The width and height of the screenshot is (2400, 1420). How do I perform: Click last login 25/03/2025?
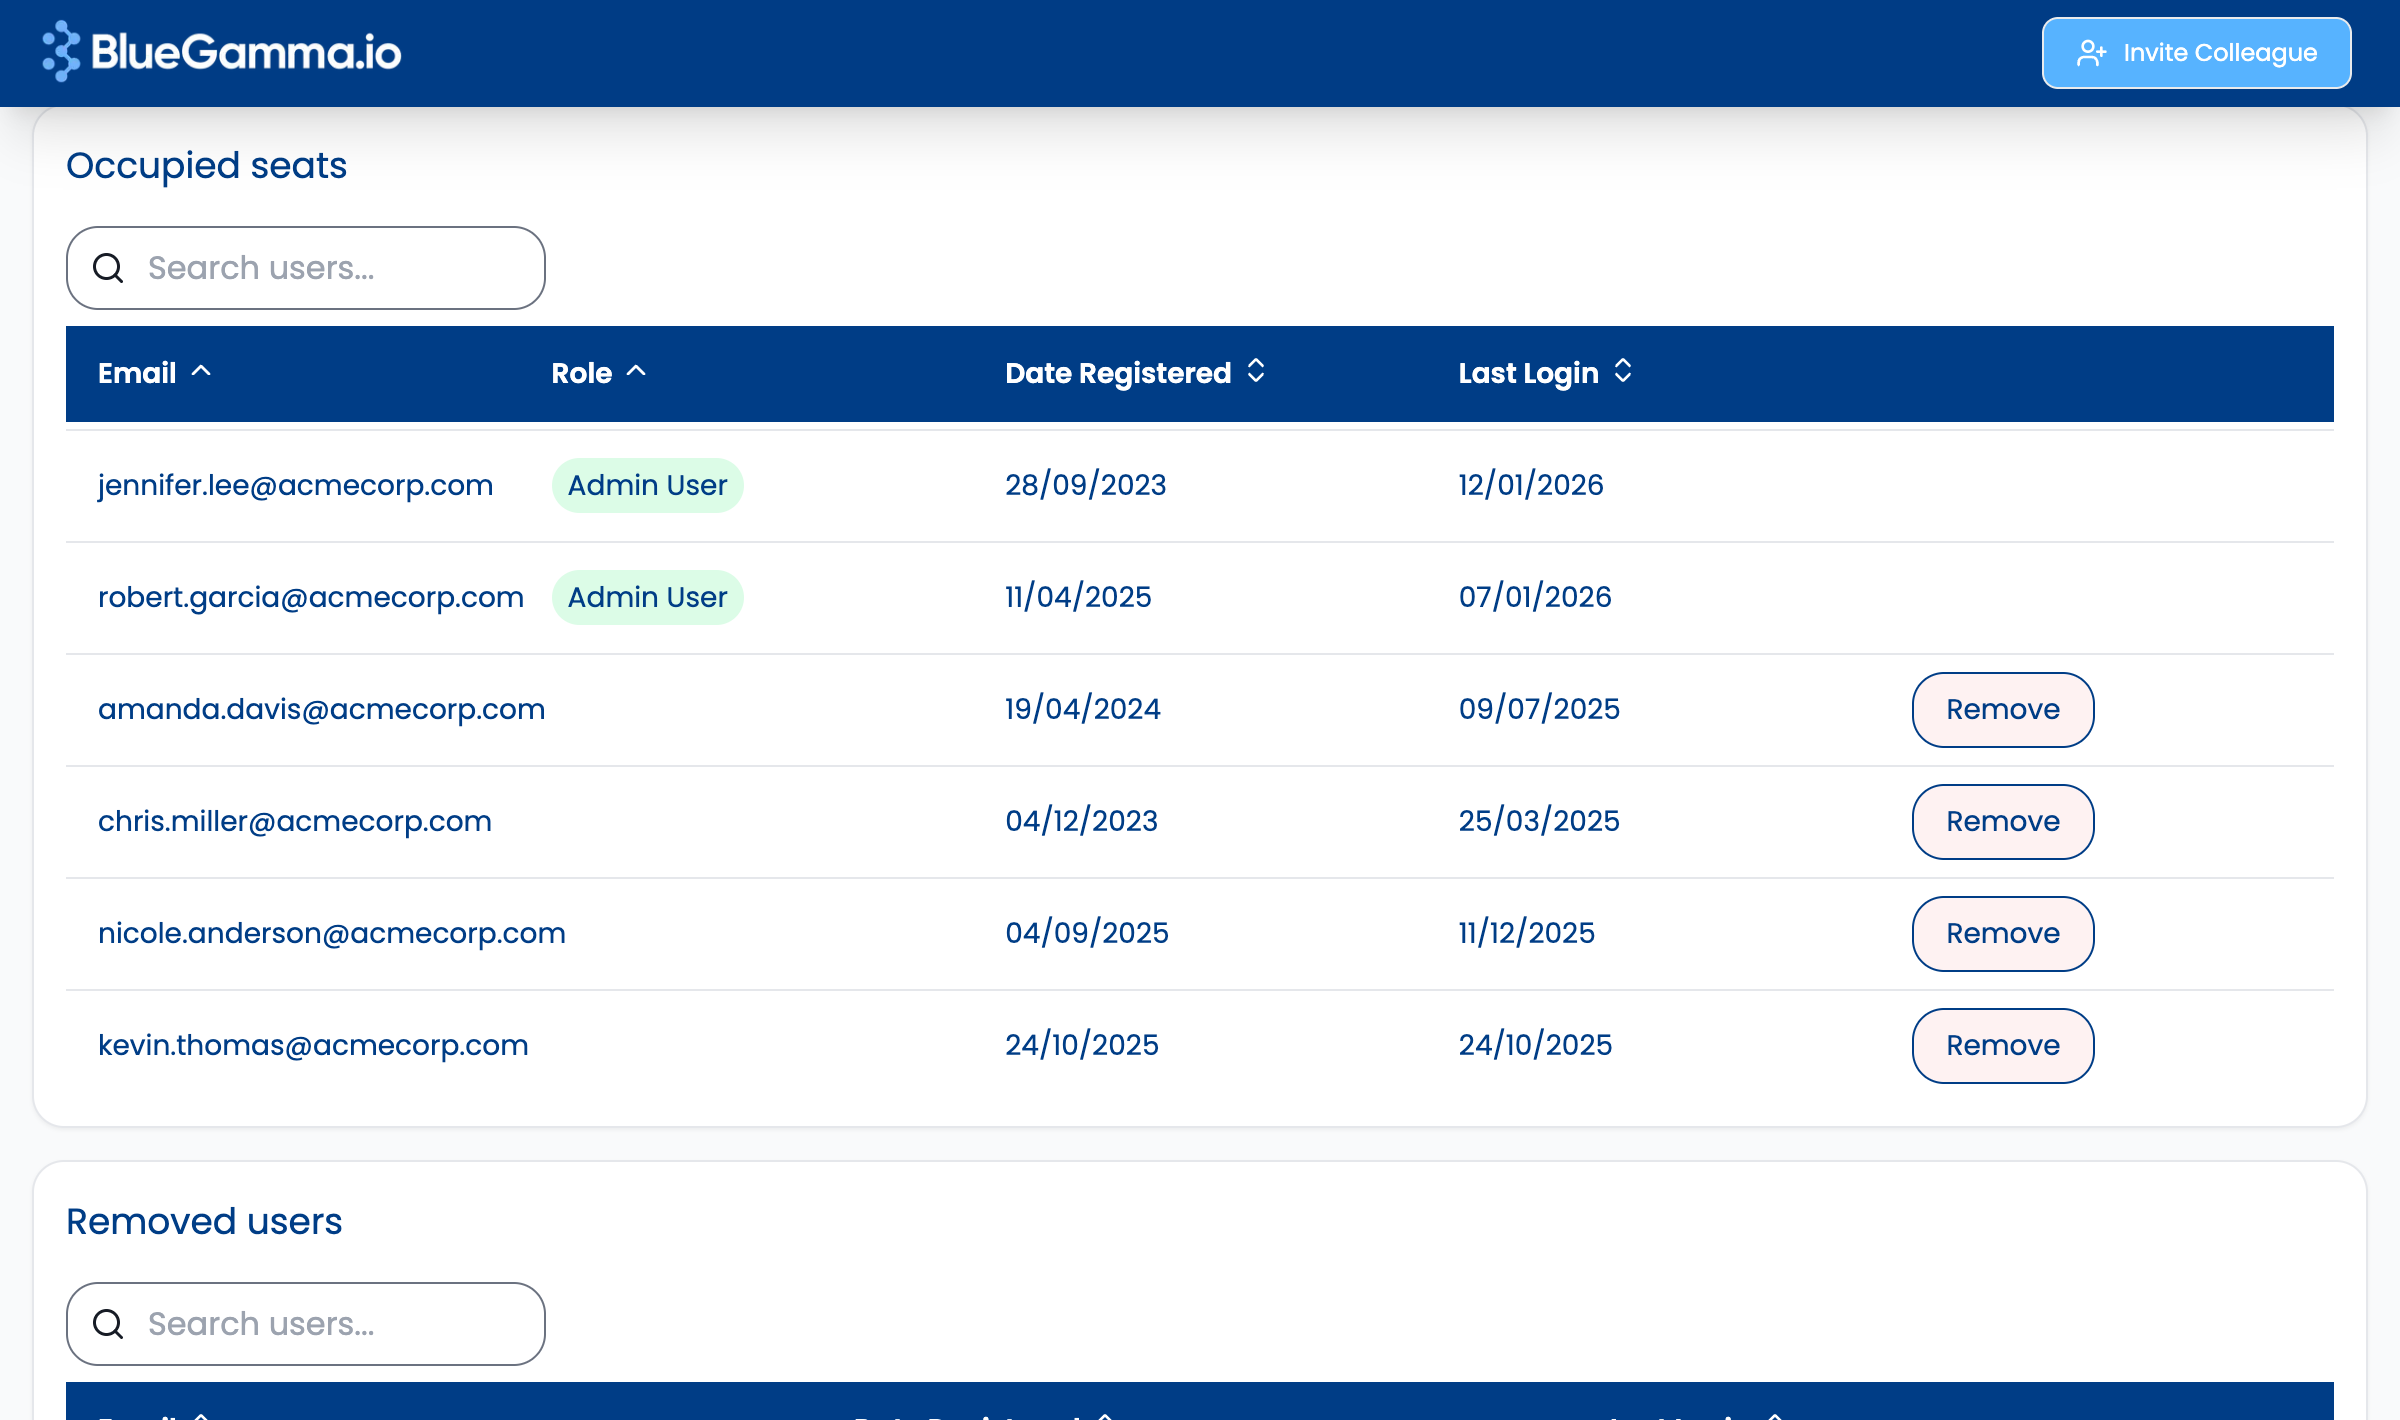point(1539,821)
